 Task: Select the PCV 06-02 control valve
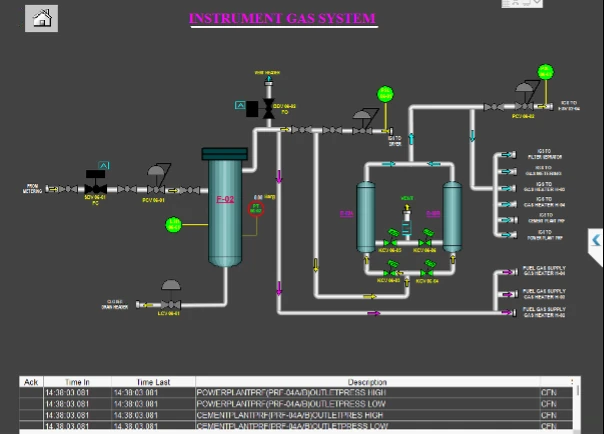pyautogui.click(x=525, y=96)
